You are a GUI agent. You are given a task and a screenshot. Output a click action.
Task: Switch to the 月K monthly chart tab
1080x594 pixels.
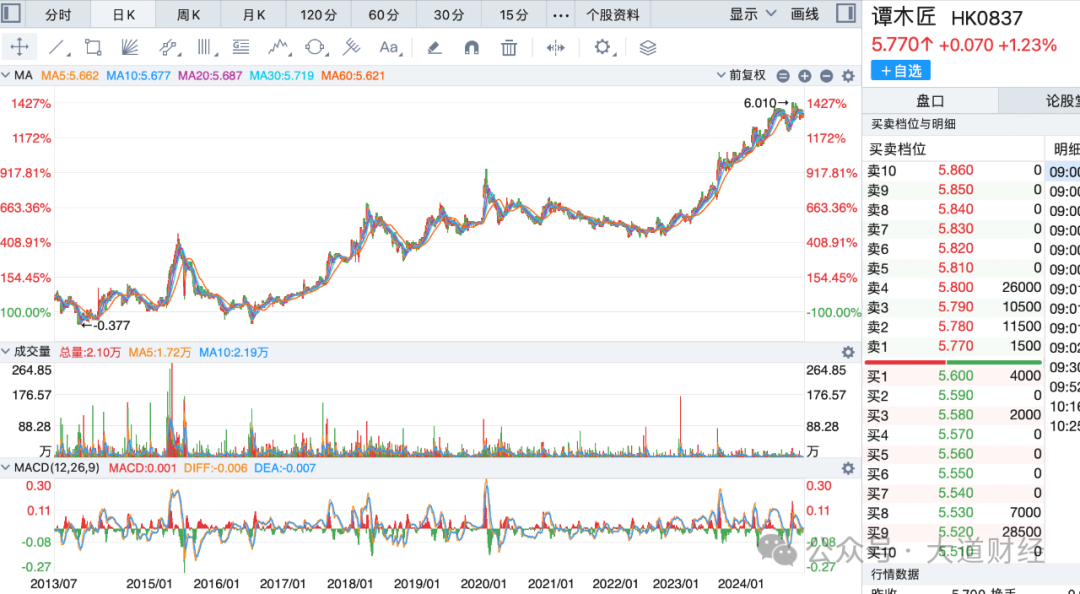(x=253, y=14)
